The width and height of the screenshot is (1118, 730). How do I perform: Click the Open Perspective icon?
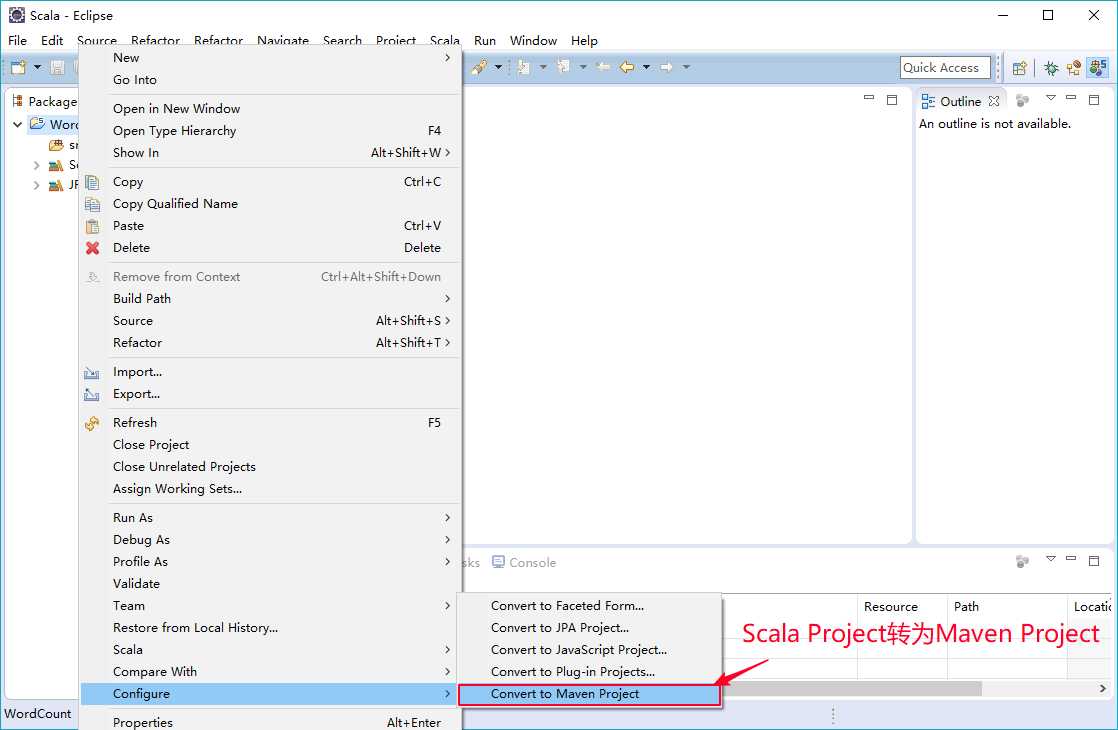1020,68
